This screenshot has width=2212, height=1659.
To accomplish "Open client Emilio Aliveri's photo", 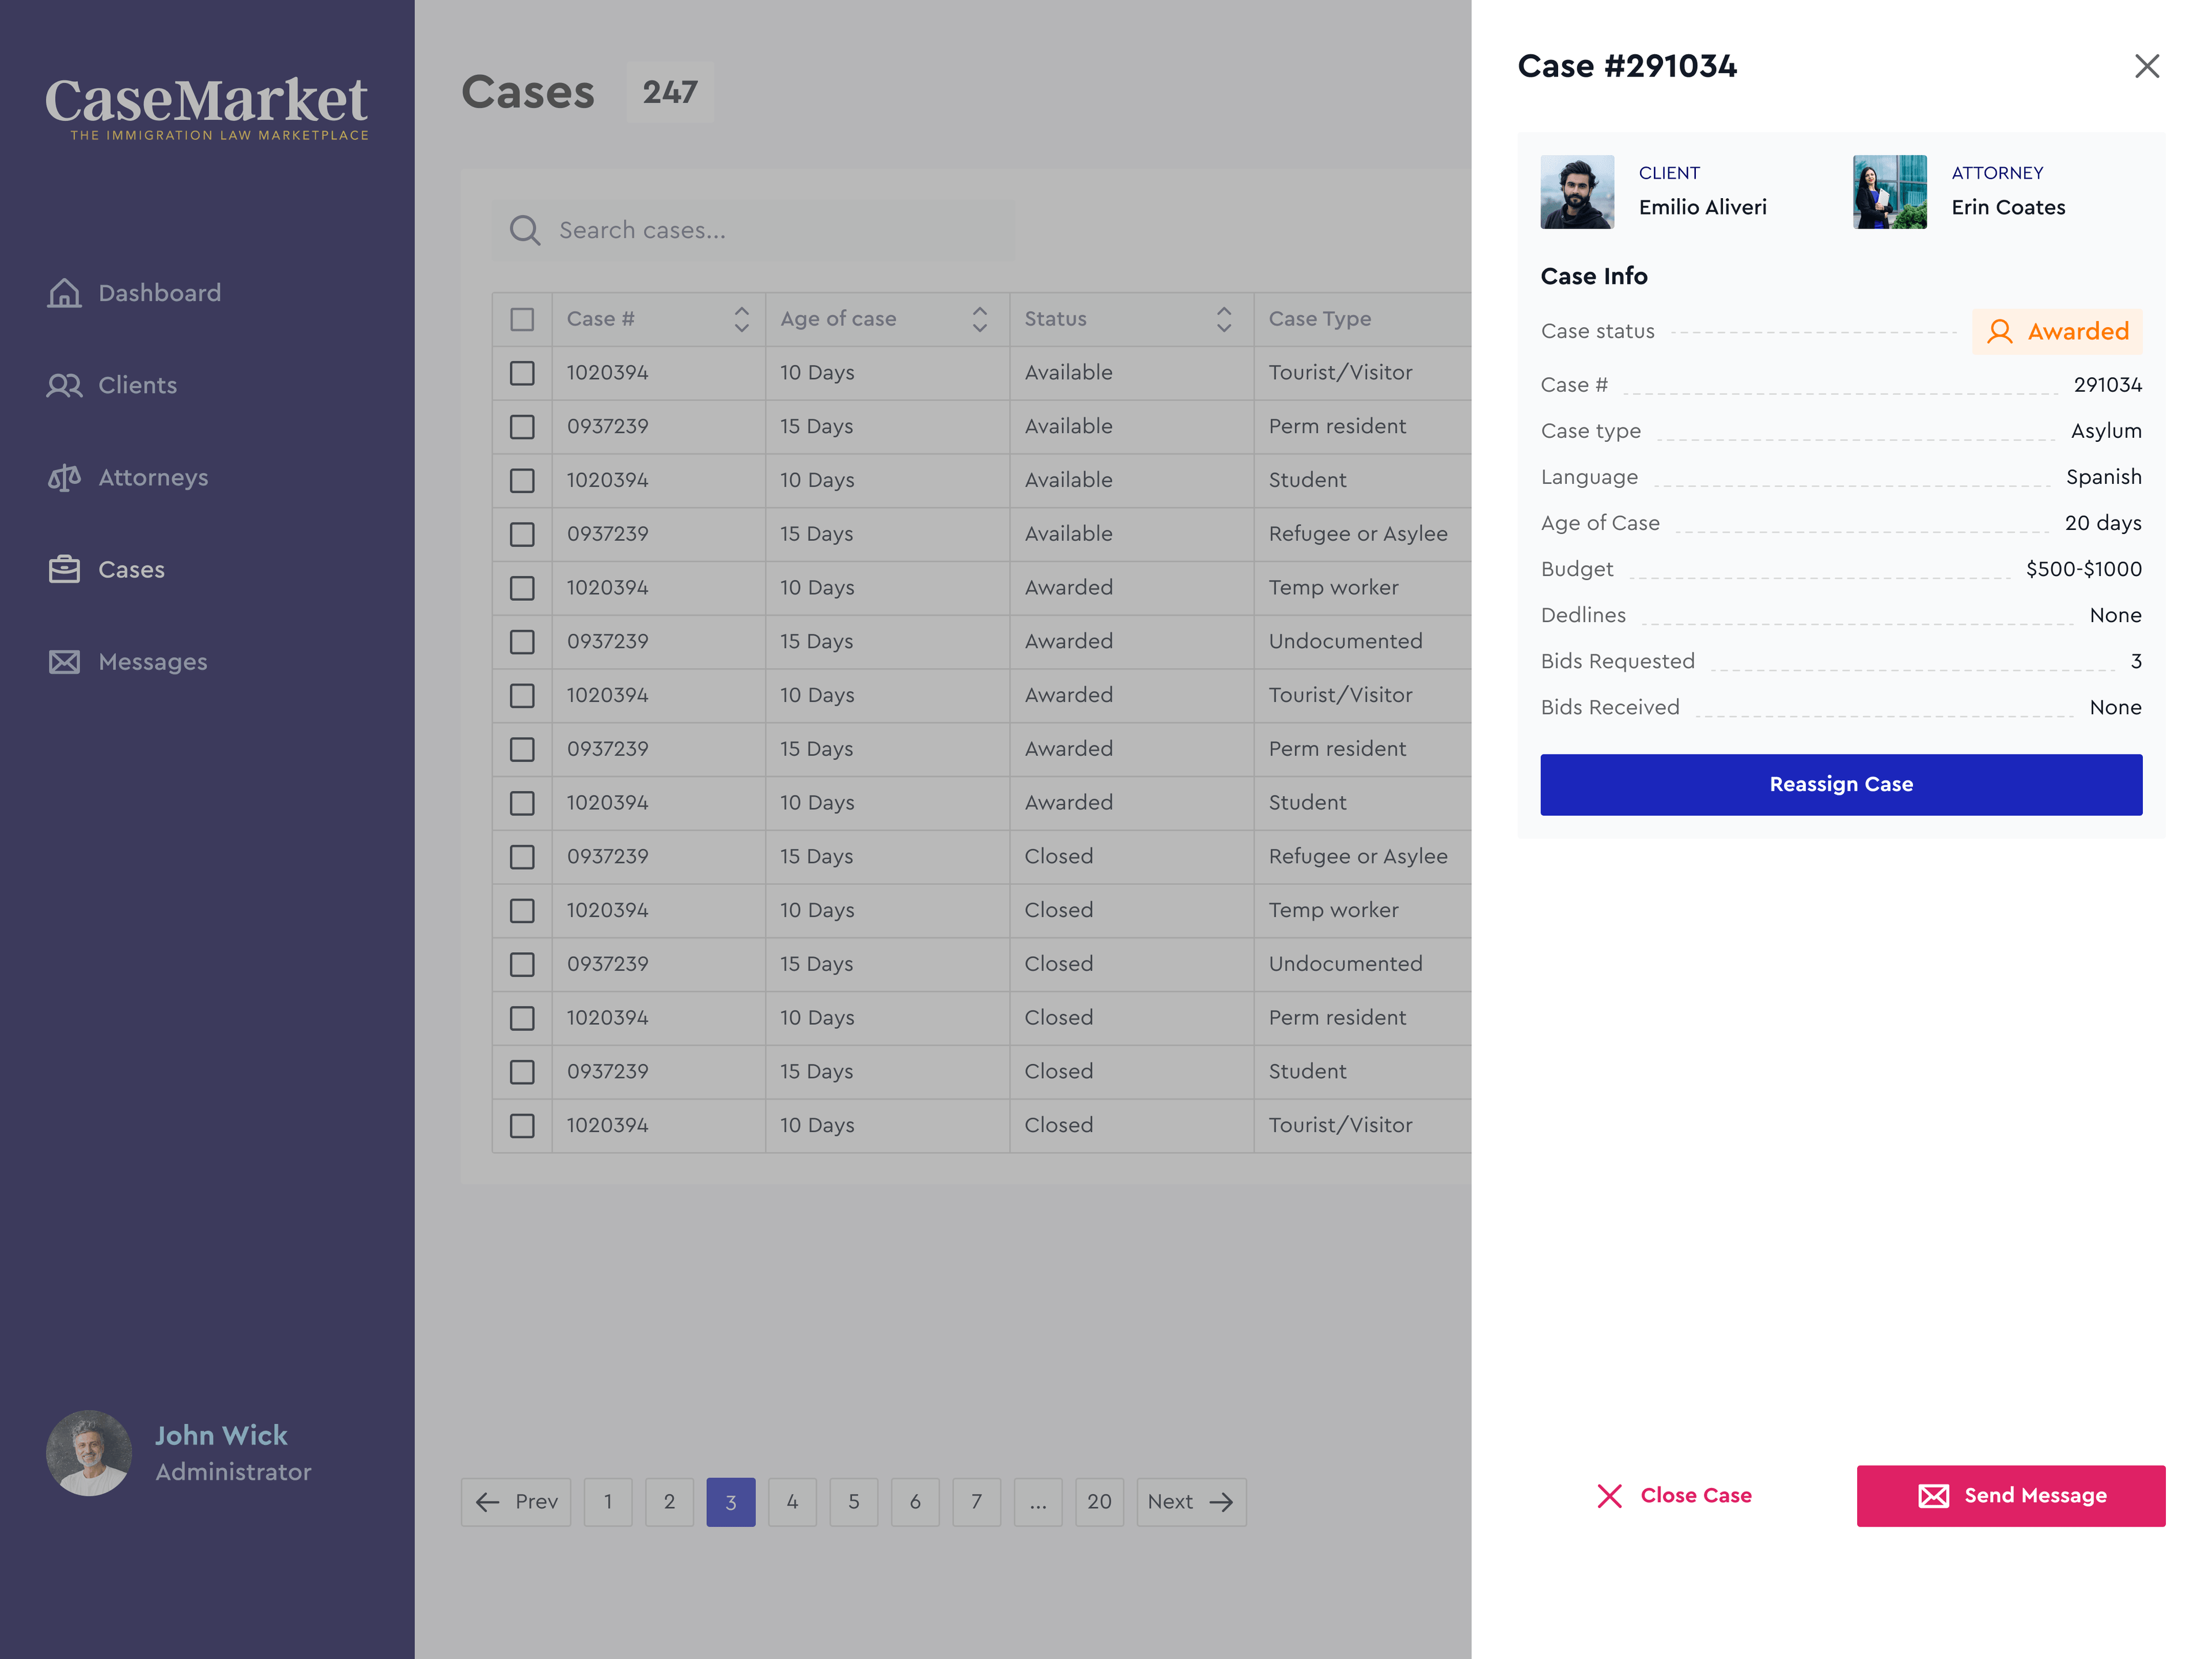I will (x=1577, y=191).
